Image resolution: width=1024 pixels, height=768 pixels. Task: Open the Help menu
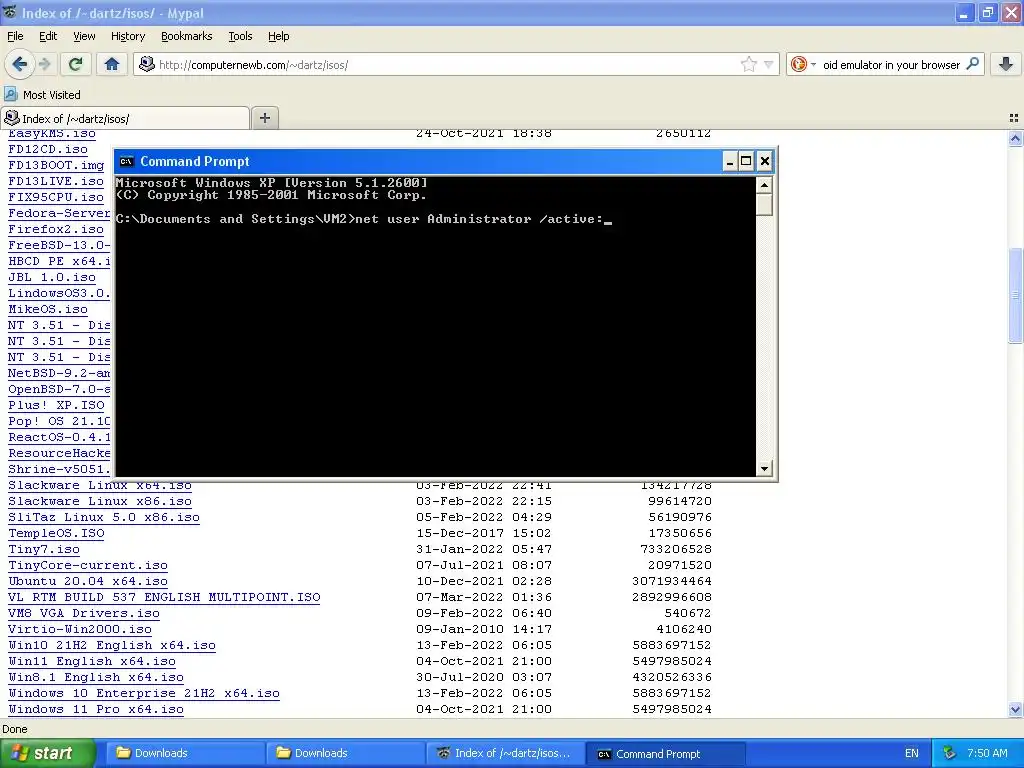(x=279, y=36)
